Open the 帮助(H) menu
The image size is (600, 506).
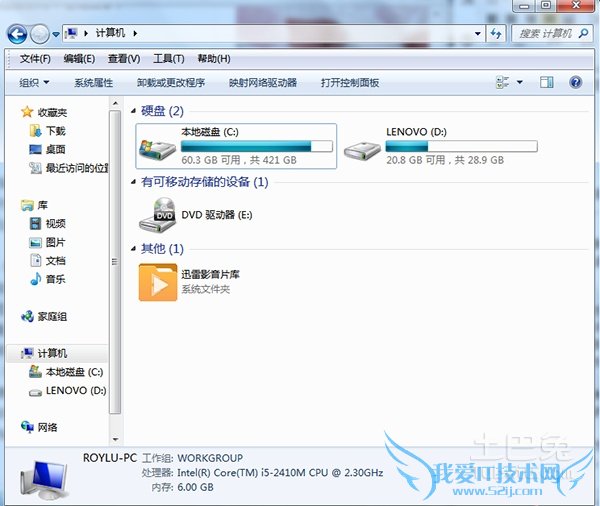pyautogui.click(x=214, y=59)
